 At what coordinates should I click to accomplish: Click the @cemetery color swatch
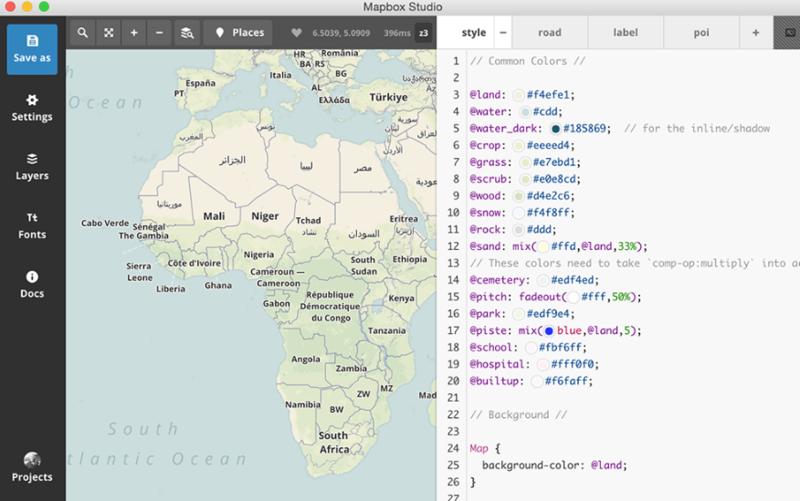(543, 280)
